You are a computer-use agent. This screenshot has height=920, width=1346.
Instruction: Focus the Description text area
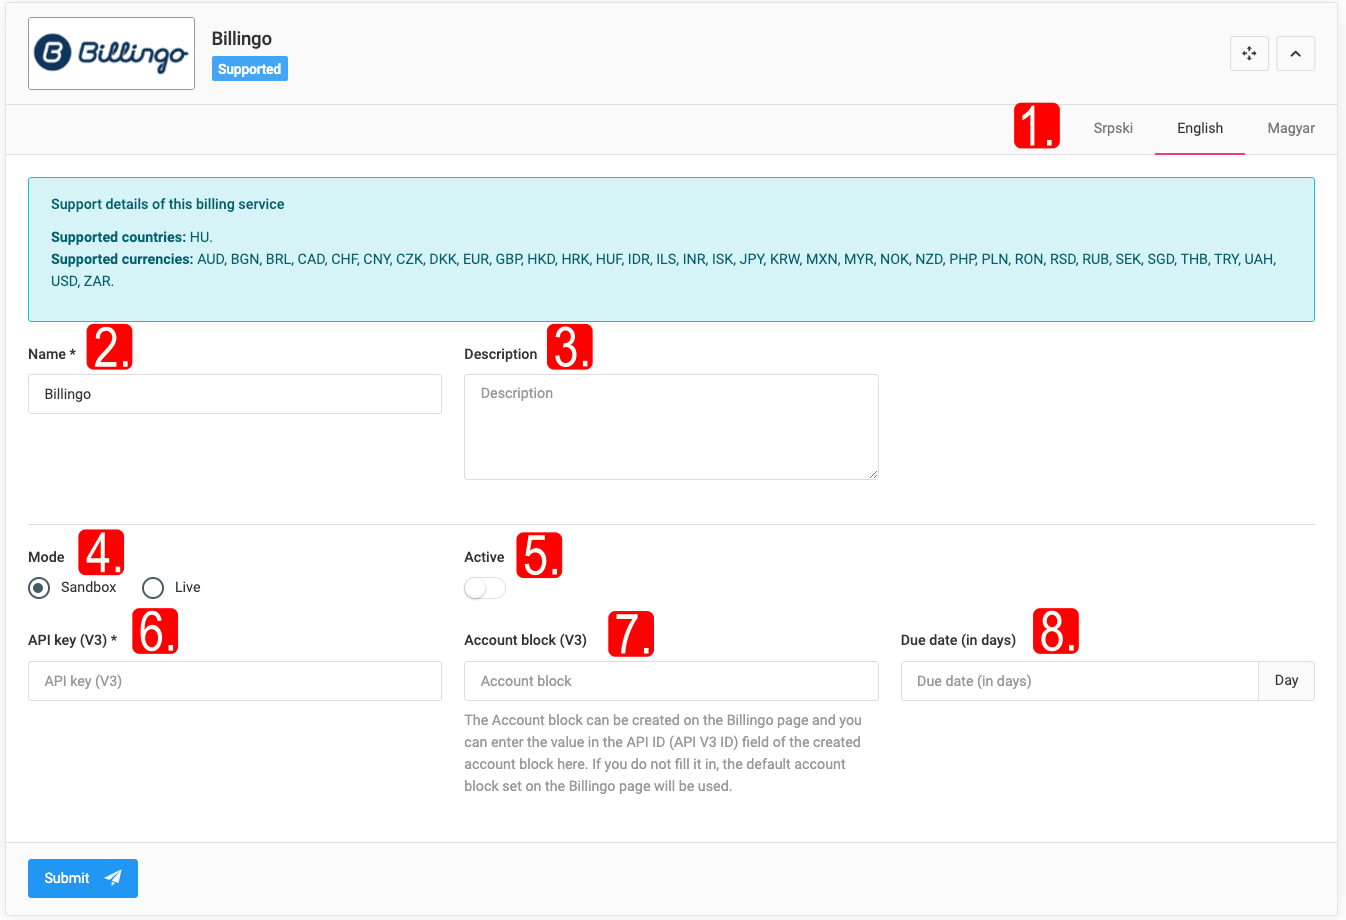point(671,427)
